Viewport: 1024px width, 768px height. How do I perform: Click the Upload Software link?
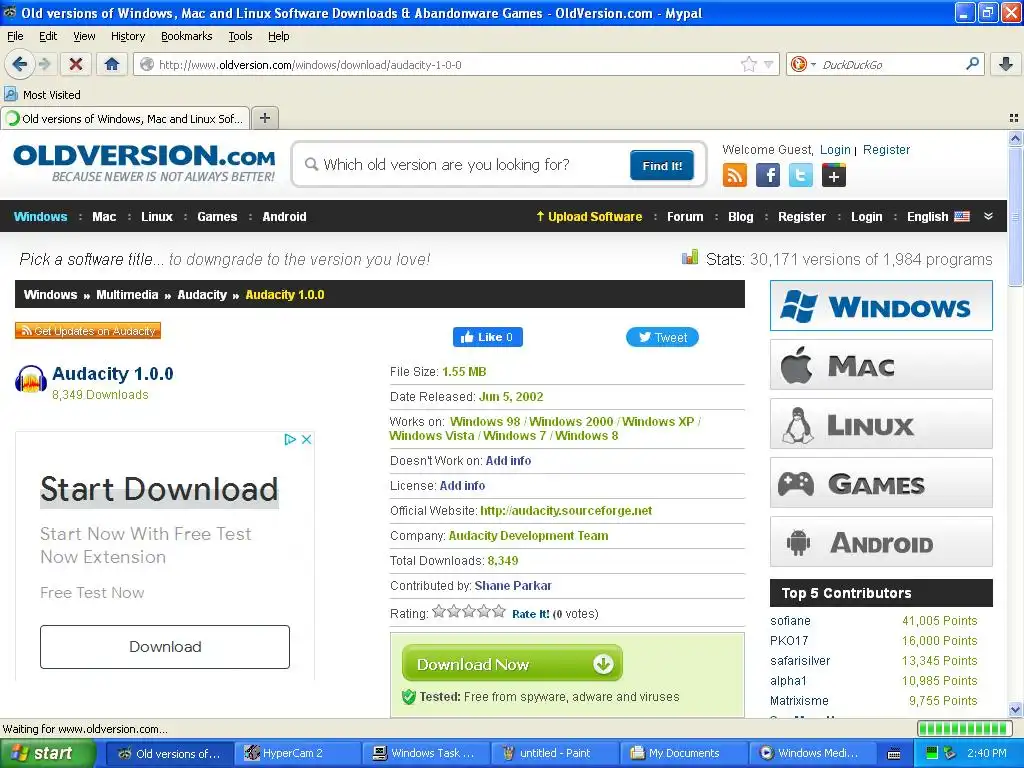589,216
